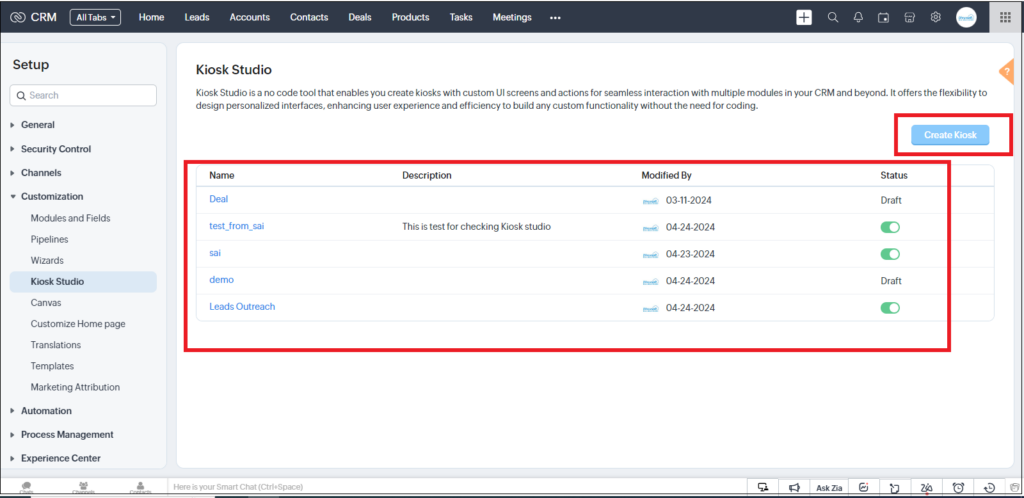Open Translations settings
The image size is (1024, 498).
tap(56, 345)
